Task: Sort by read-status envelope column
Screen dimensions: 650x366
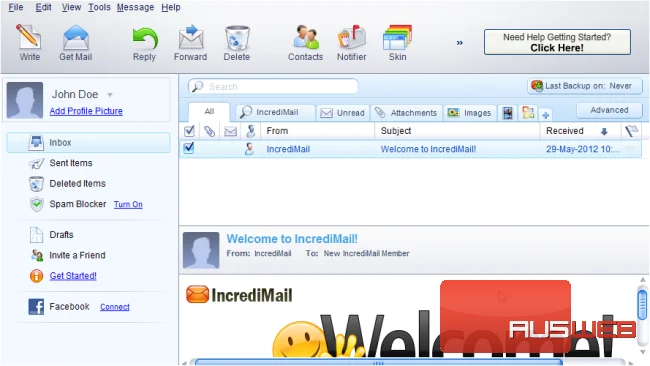Action: pos(230,132)
